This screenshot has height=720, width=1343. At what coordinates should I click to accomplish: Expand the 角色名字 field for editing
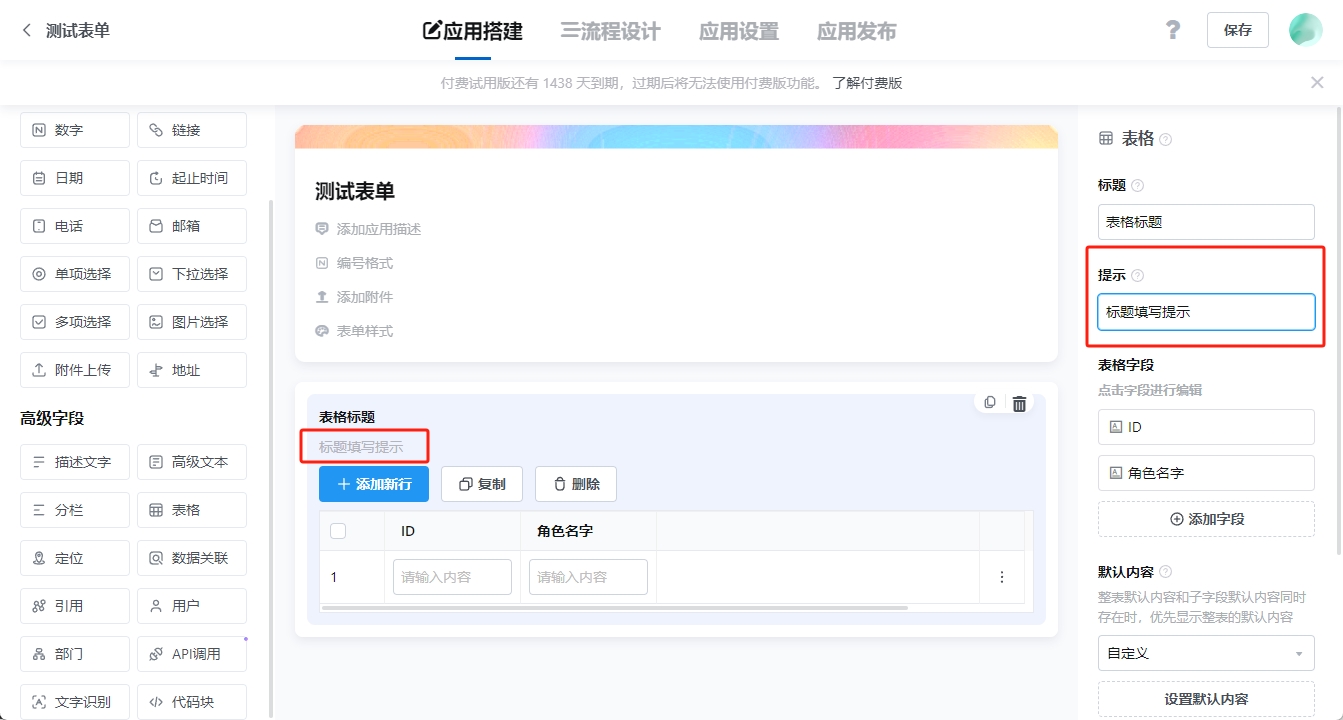pyautogui.click(x=1205, y=473)
